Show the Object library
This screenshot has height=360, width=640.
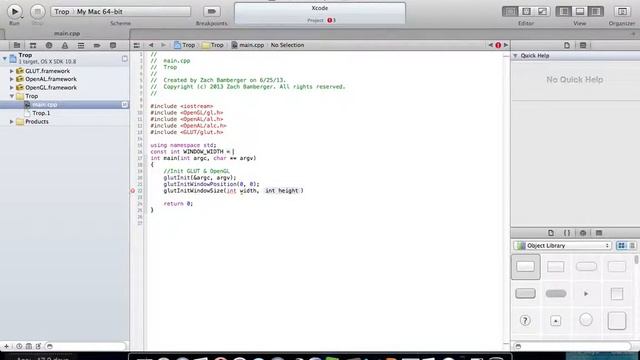[x=583, y=233]
